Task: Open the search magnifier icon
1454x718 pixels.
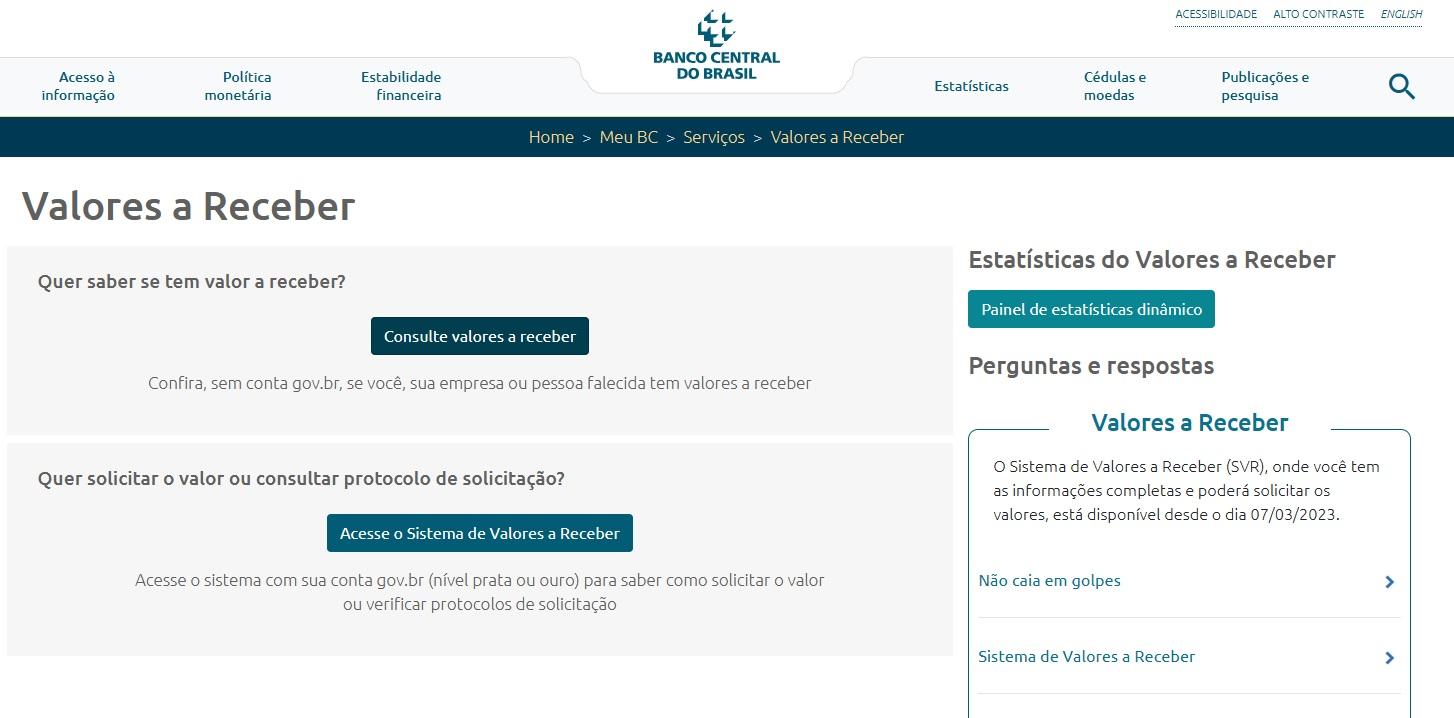Action: (x=1401, y=87)
